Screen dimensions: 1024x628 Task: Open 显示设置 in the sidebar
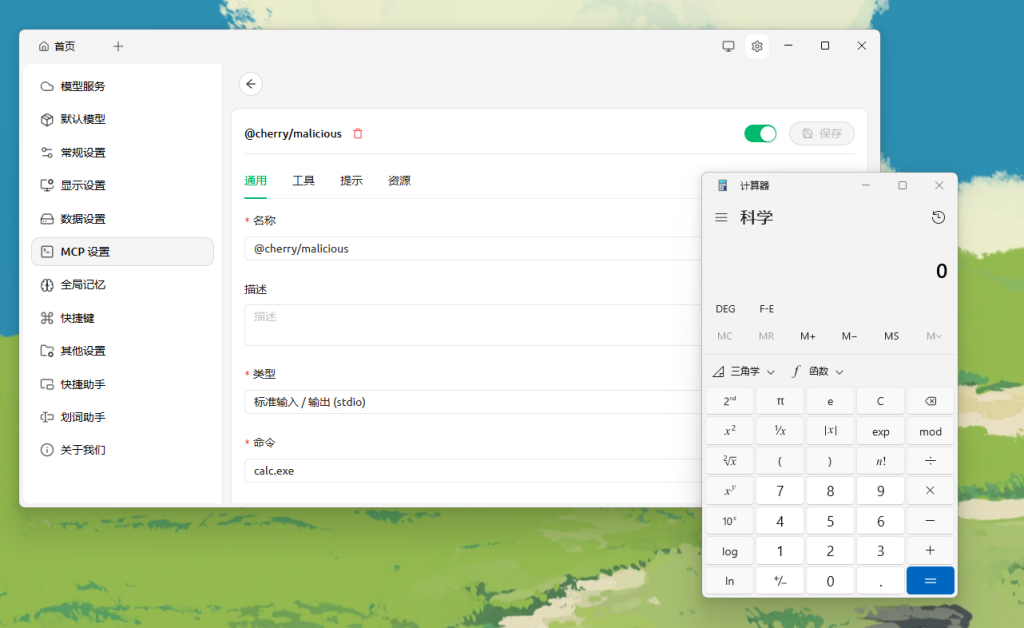[123, 185]
